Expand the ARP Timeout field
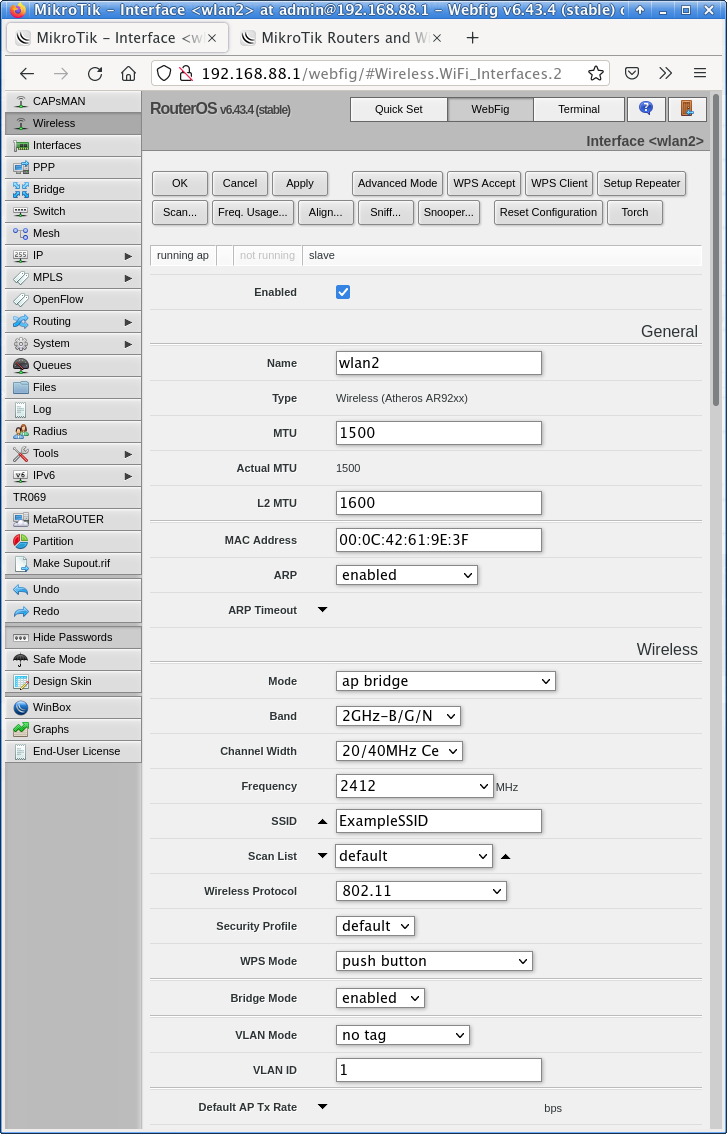The image size is (727, 1134). pyautogui.click(x=322, y=610)
